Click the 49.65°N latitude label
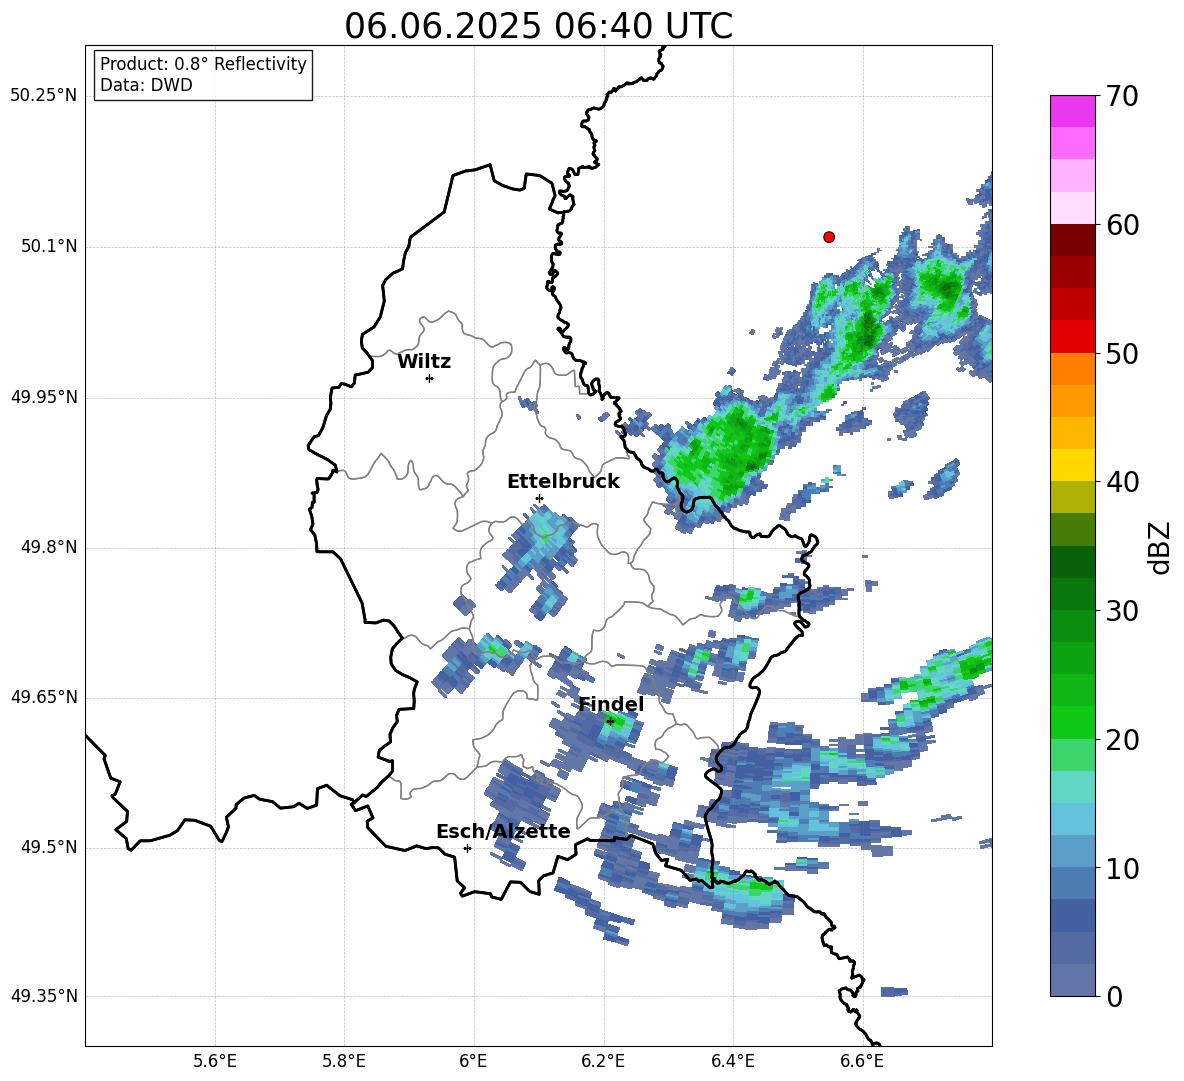The height and width of the screenshot is (1081, 1184). pyautogui.click(x=44, y=697)
